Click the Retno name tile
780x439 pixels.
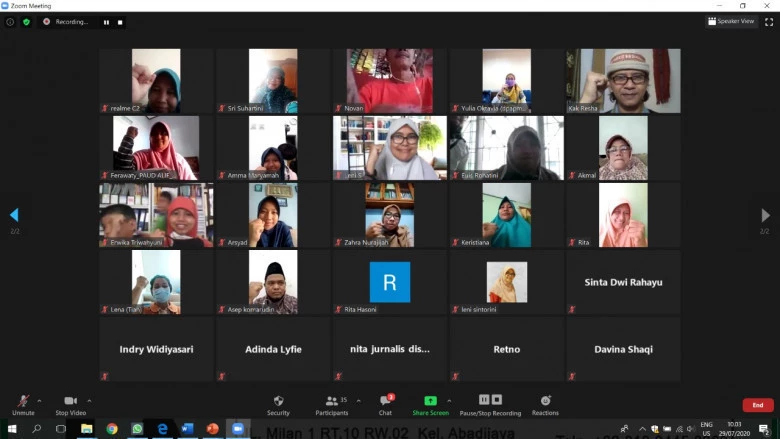506,349
